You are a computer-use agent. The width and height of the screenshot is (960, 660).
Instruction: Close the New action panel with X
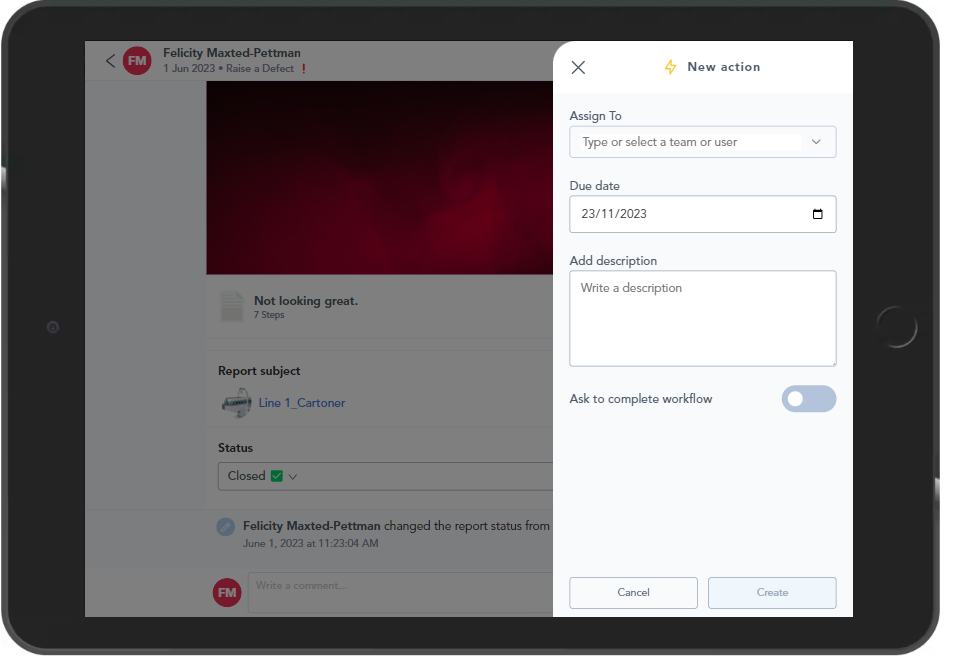578,68
